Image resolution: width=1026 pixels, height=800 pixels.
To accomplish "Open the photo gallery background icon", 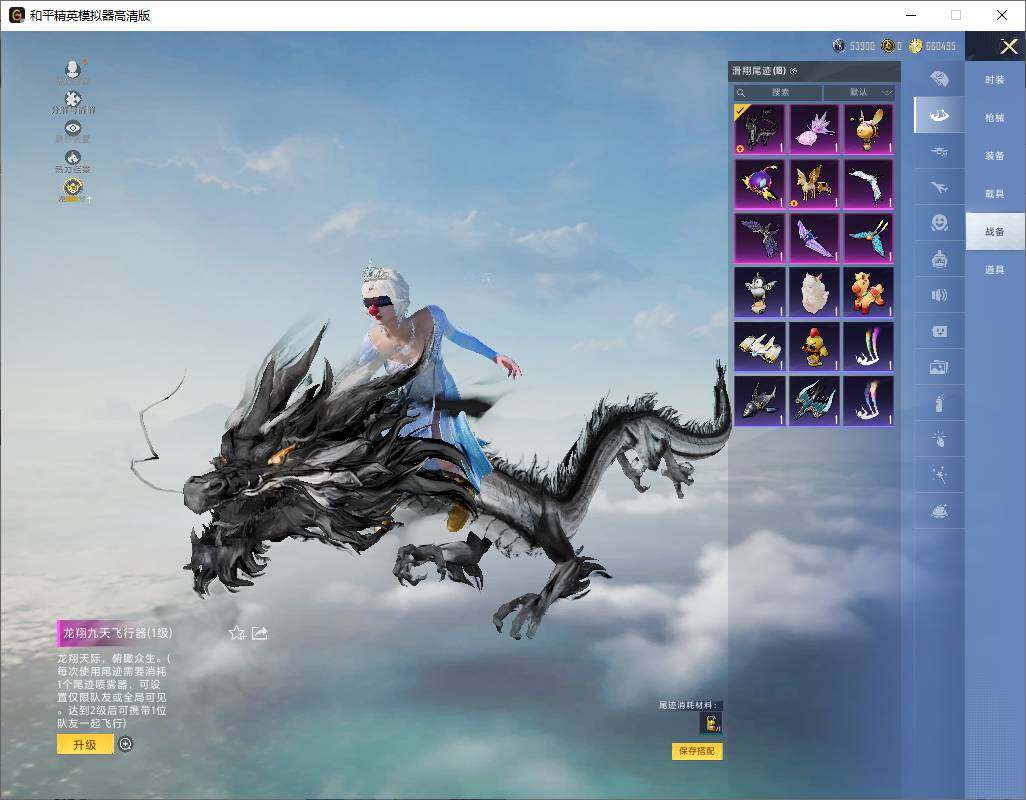I will tap(939, 367).
